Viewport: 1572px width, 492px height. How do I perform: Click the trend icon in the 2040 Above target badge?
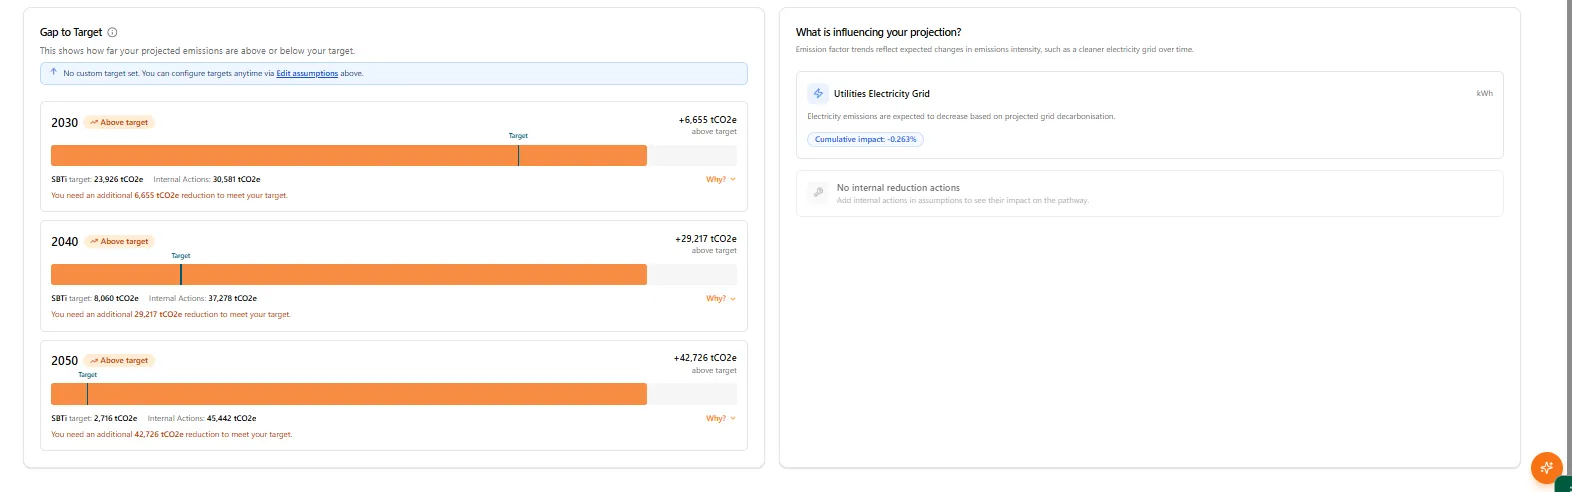click(x=94, y=242)
